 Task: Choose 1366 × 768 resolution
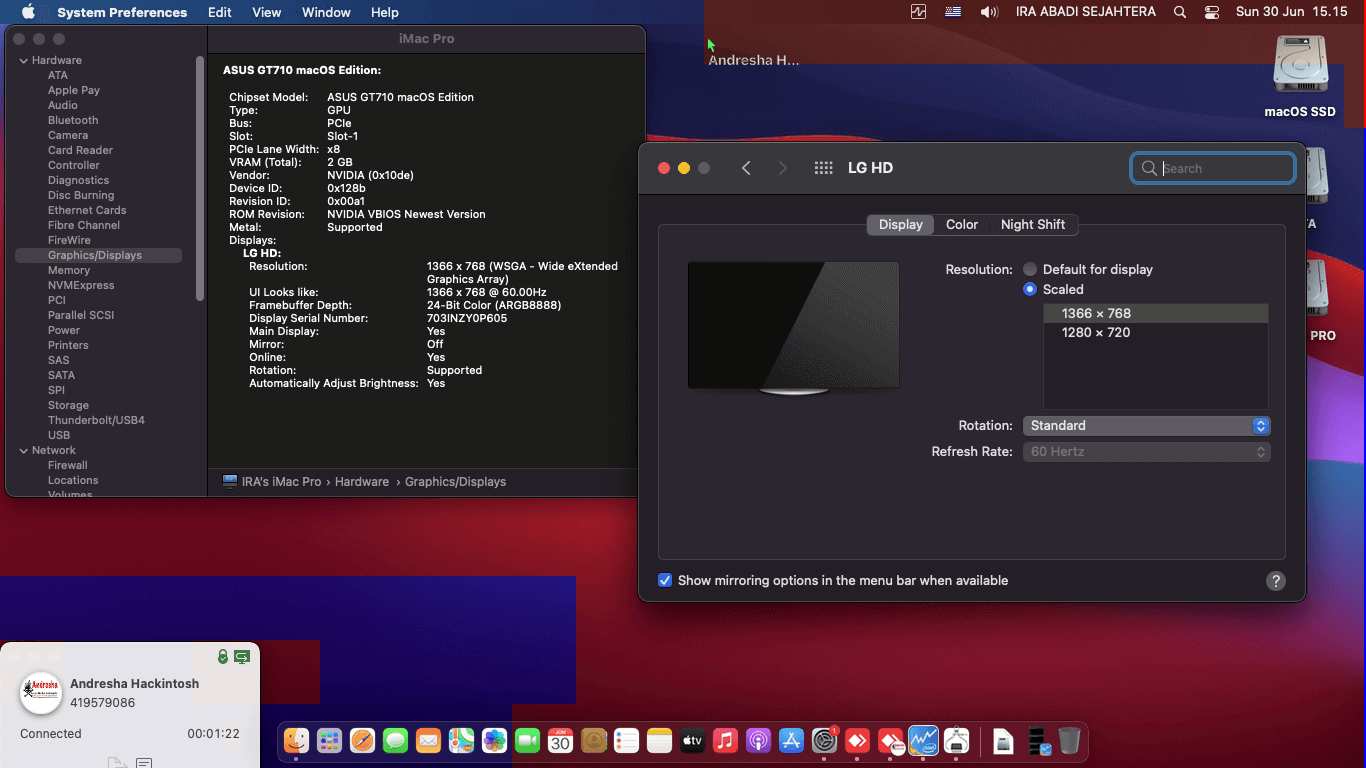pyautogui.click(x=1156, y=313)
